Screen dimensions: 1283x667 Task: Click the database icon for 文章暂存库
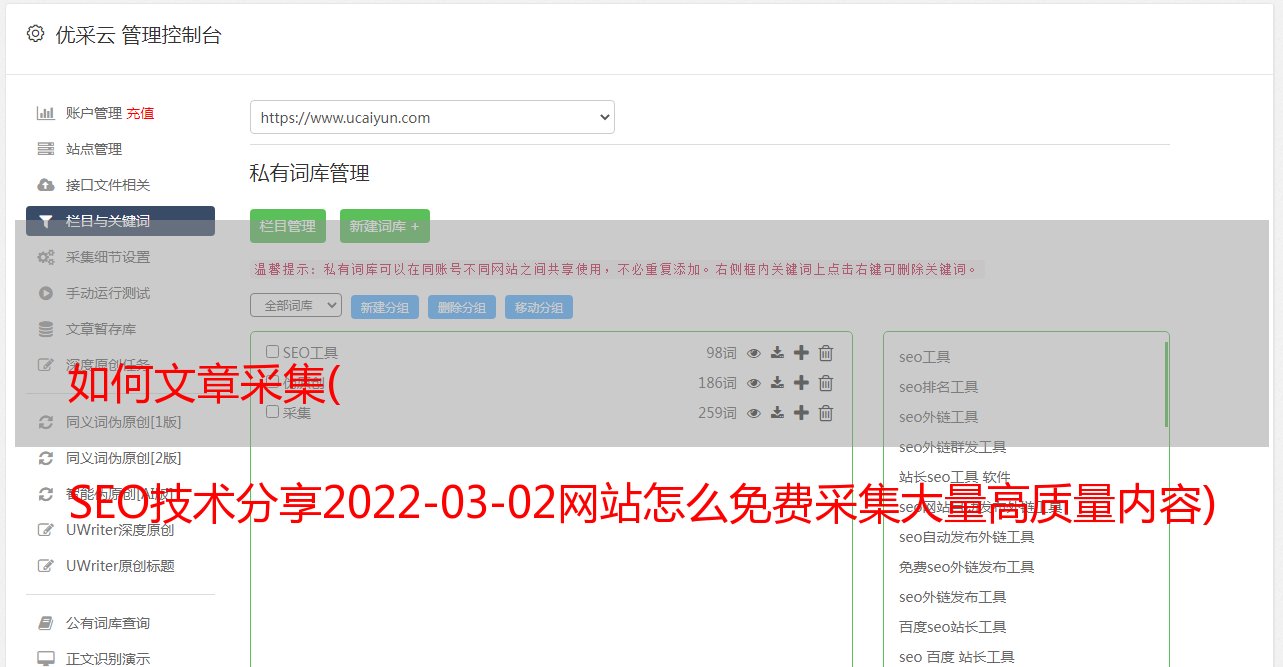[x=46, y=329]
